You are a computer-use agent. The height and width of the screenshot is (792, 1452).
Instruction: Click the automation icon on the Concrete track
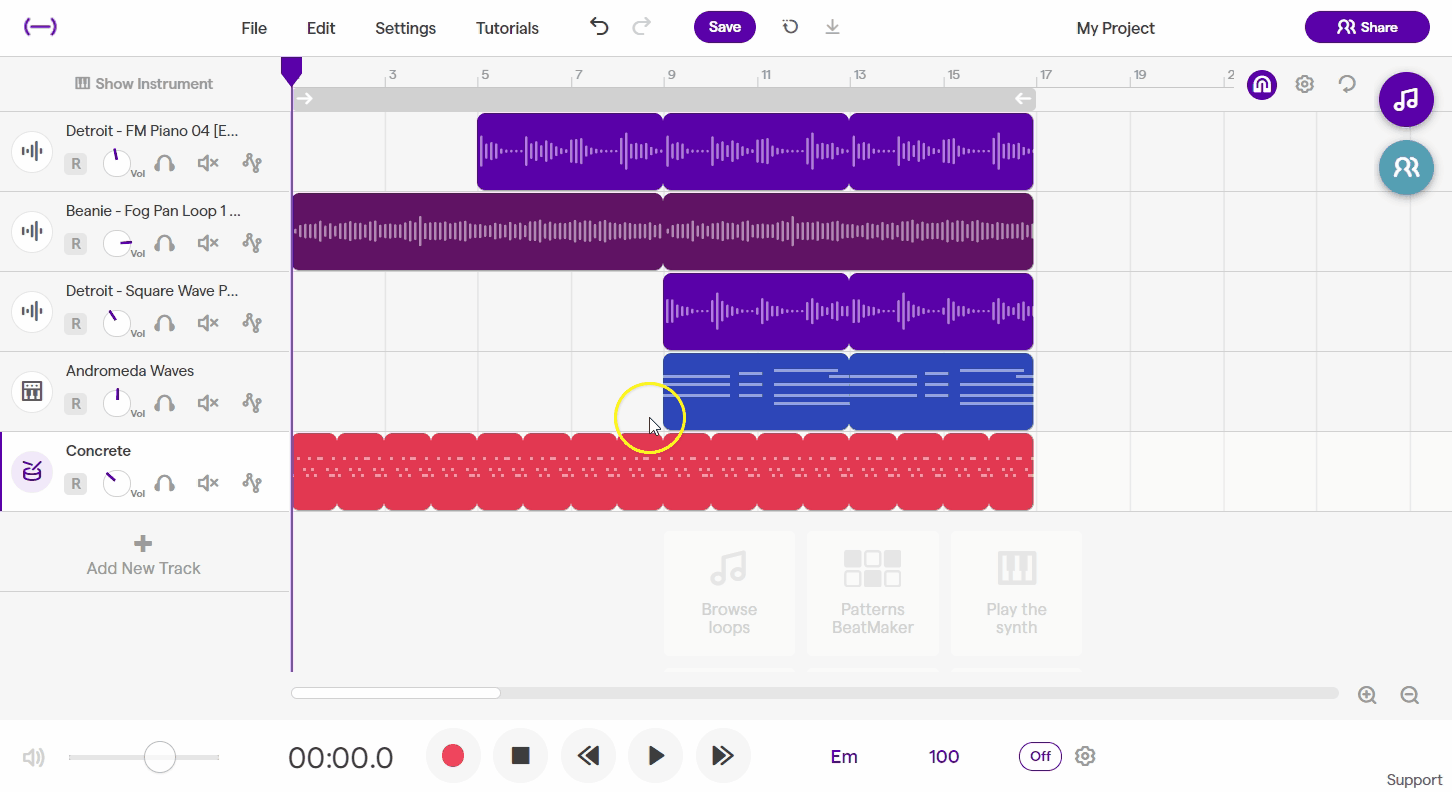point(252,483)
